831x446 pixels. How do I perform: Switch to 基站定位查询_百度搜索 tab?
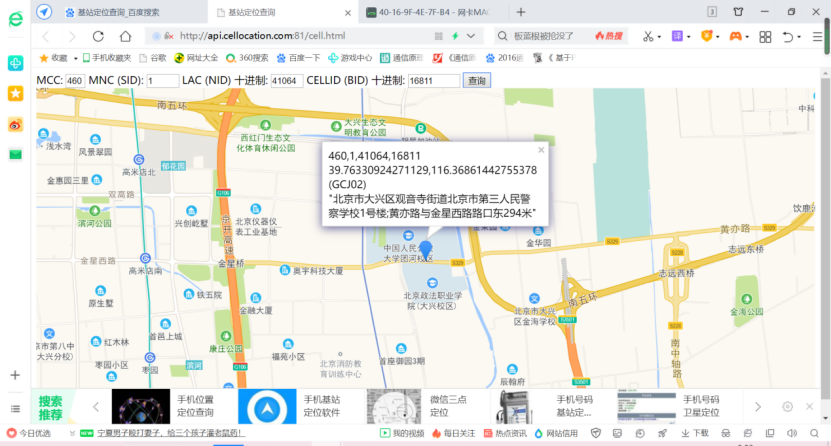118,12
